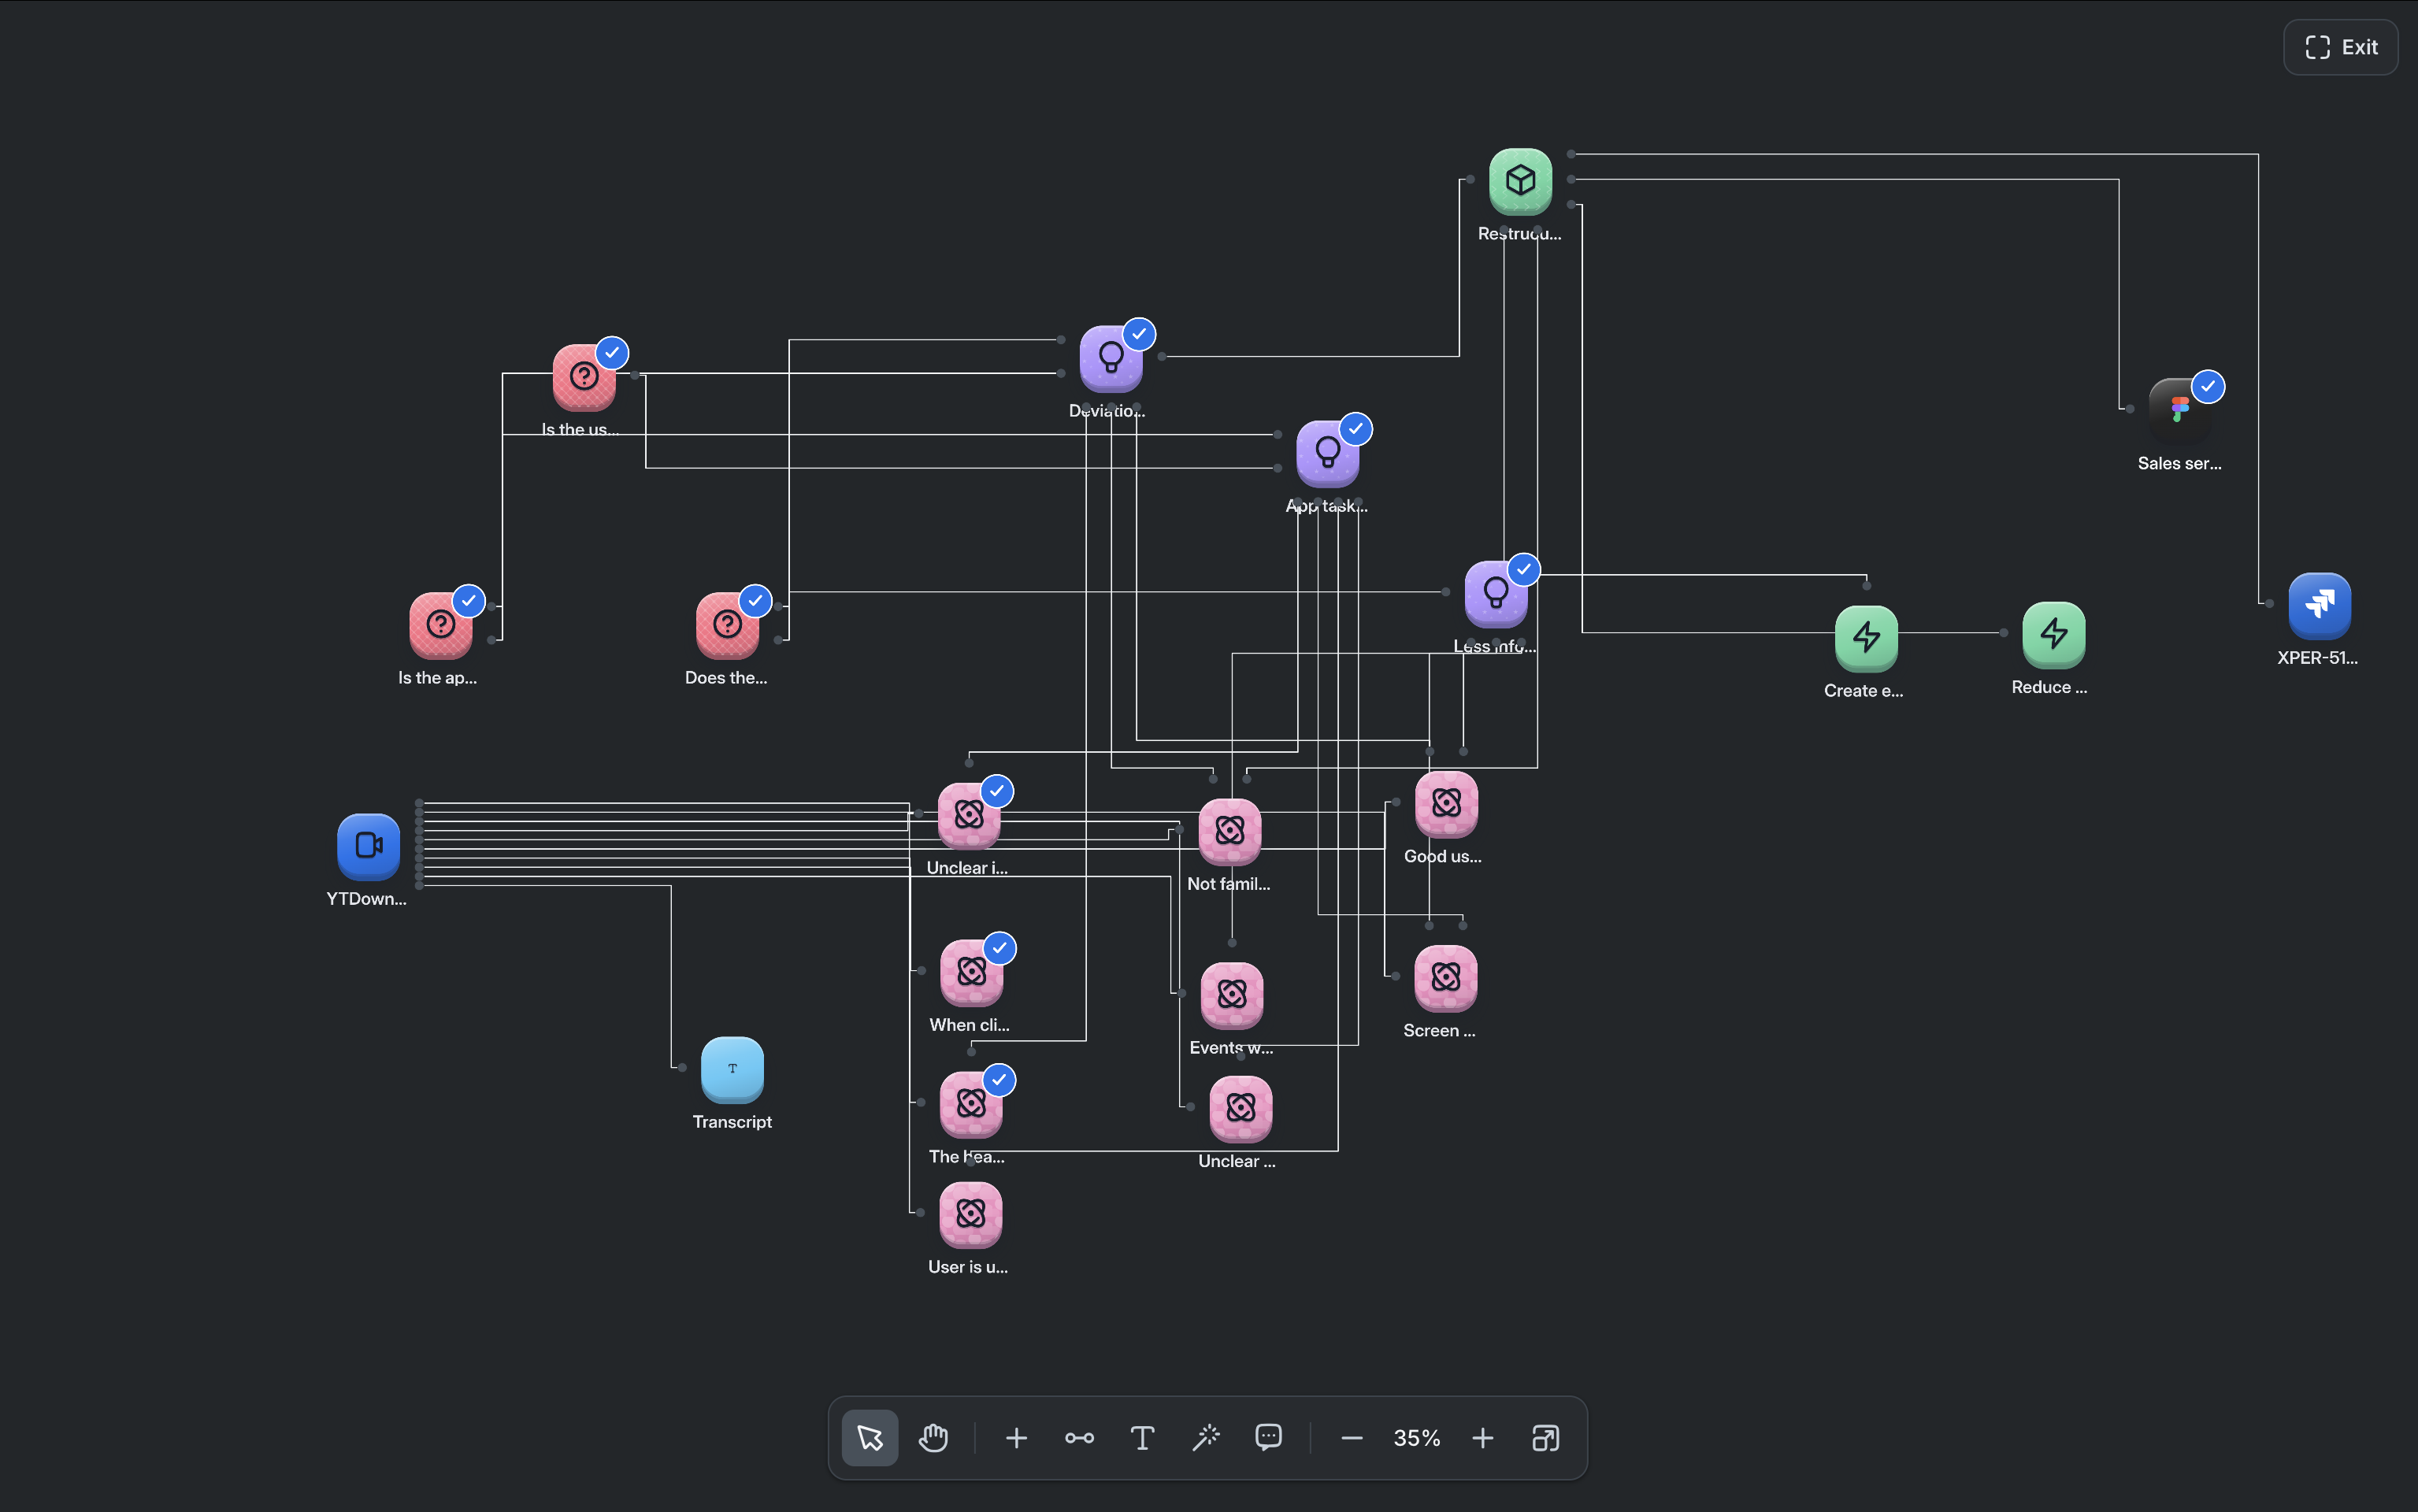
Task: Toggle checkmark badge on 'Is the ap...' node
Action: (x=469, y=601)
